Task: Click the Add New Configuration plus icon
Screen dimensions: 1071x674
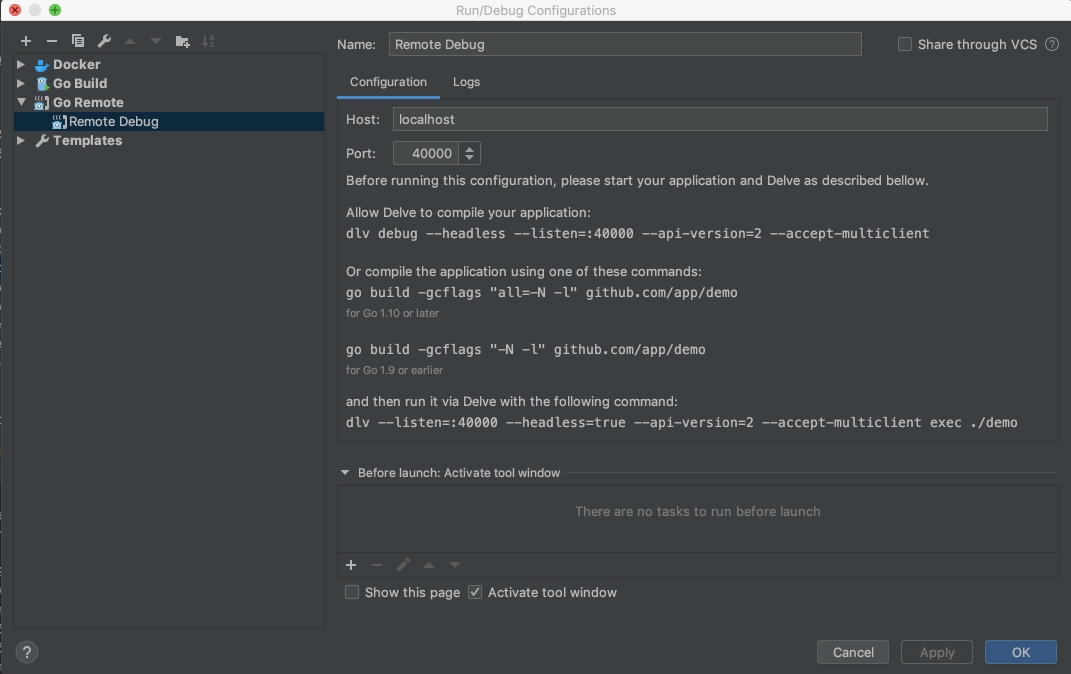Action: tap(26, 41)
